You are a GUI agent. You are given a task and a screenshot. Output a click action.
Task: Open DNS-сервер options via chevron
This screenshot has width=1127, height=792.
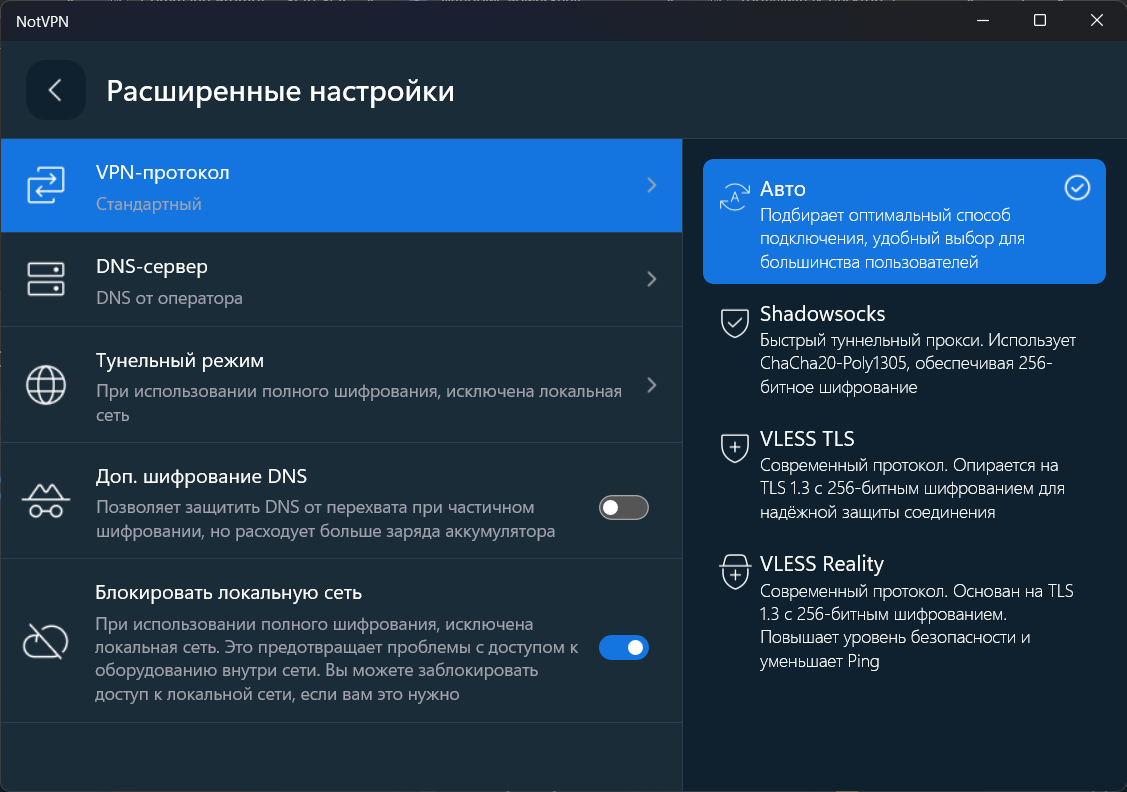[651, 279]
